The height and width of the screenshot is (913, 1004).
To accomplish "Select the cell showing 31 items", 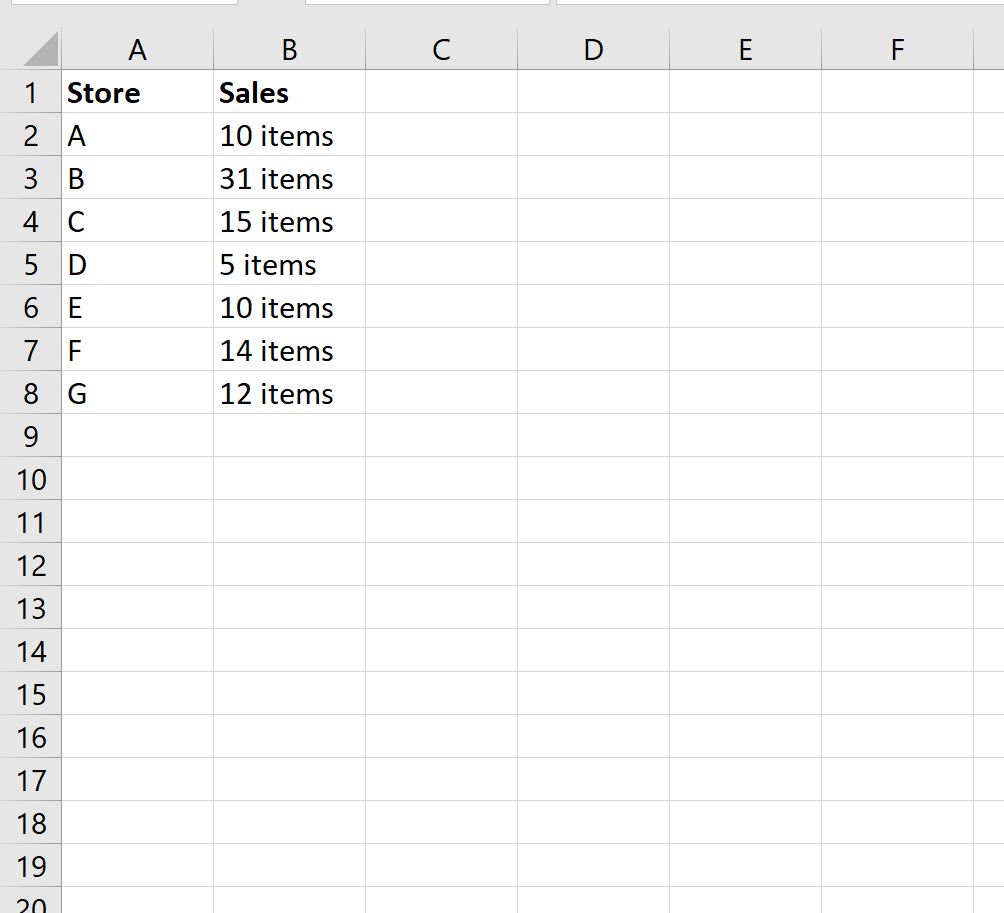I will 289,178.
